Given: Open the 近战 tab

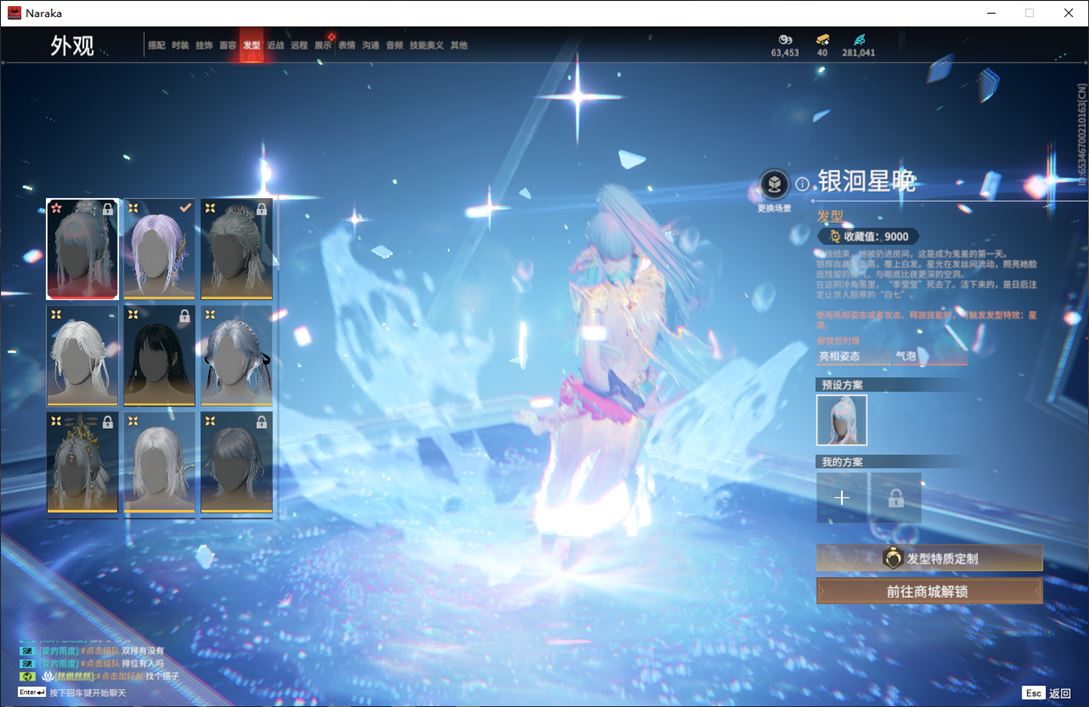Looking at the screenshot, I should [x=275, y=45].
